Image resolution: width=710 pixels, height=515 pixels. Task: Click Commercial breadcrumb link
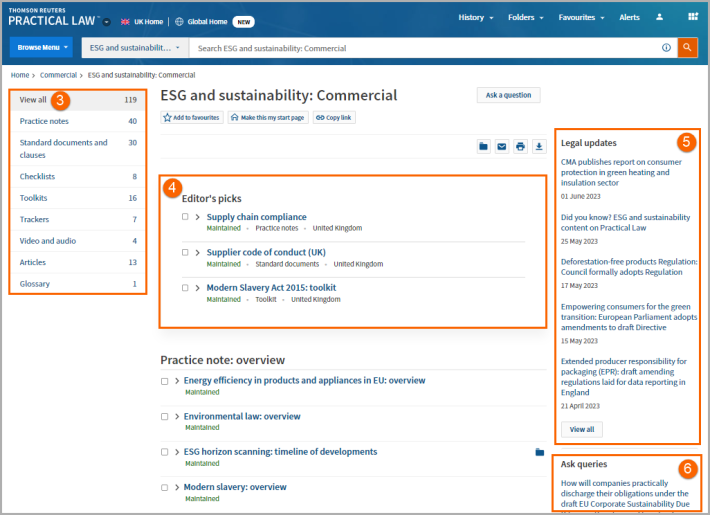58,75
